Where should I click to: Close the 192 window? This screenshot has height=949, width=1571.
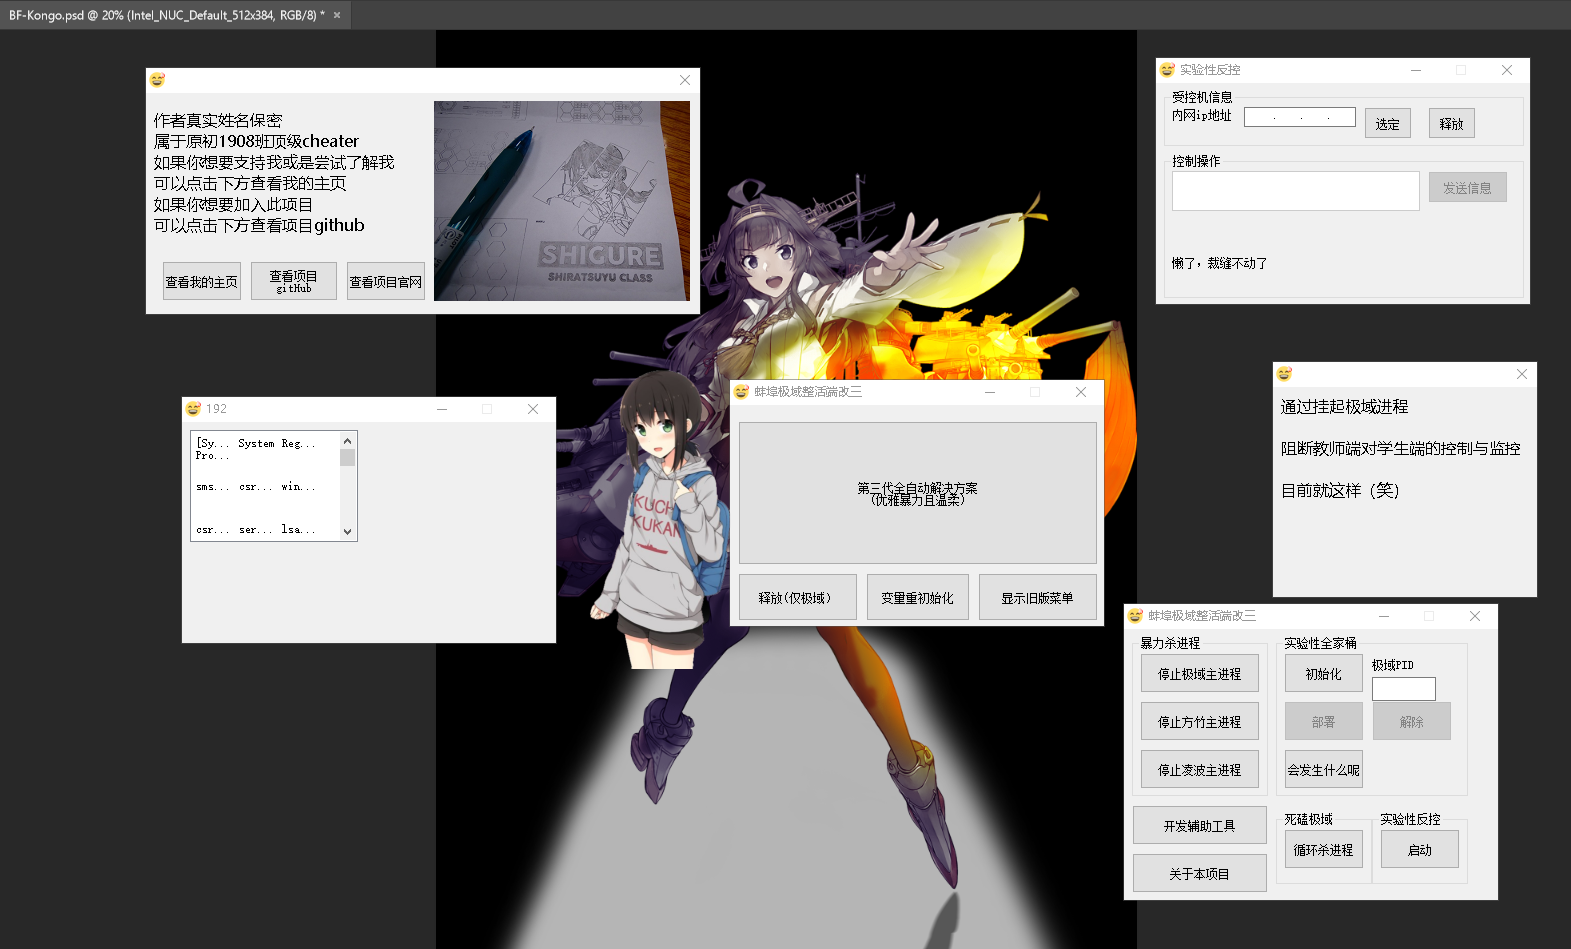point(533,409)
